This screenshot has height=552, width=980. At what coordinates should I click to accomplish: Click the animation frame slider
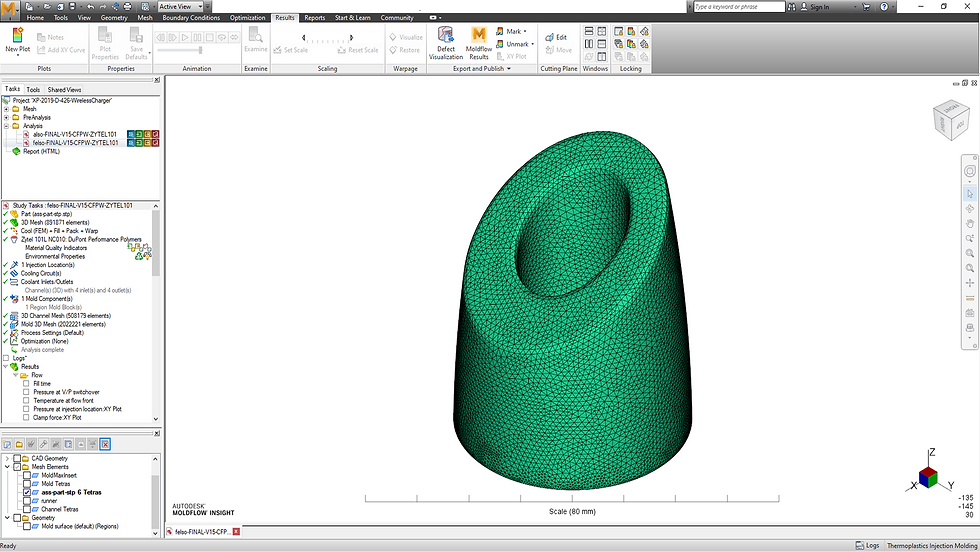point(198,50)
